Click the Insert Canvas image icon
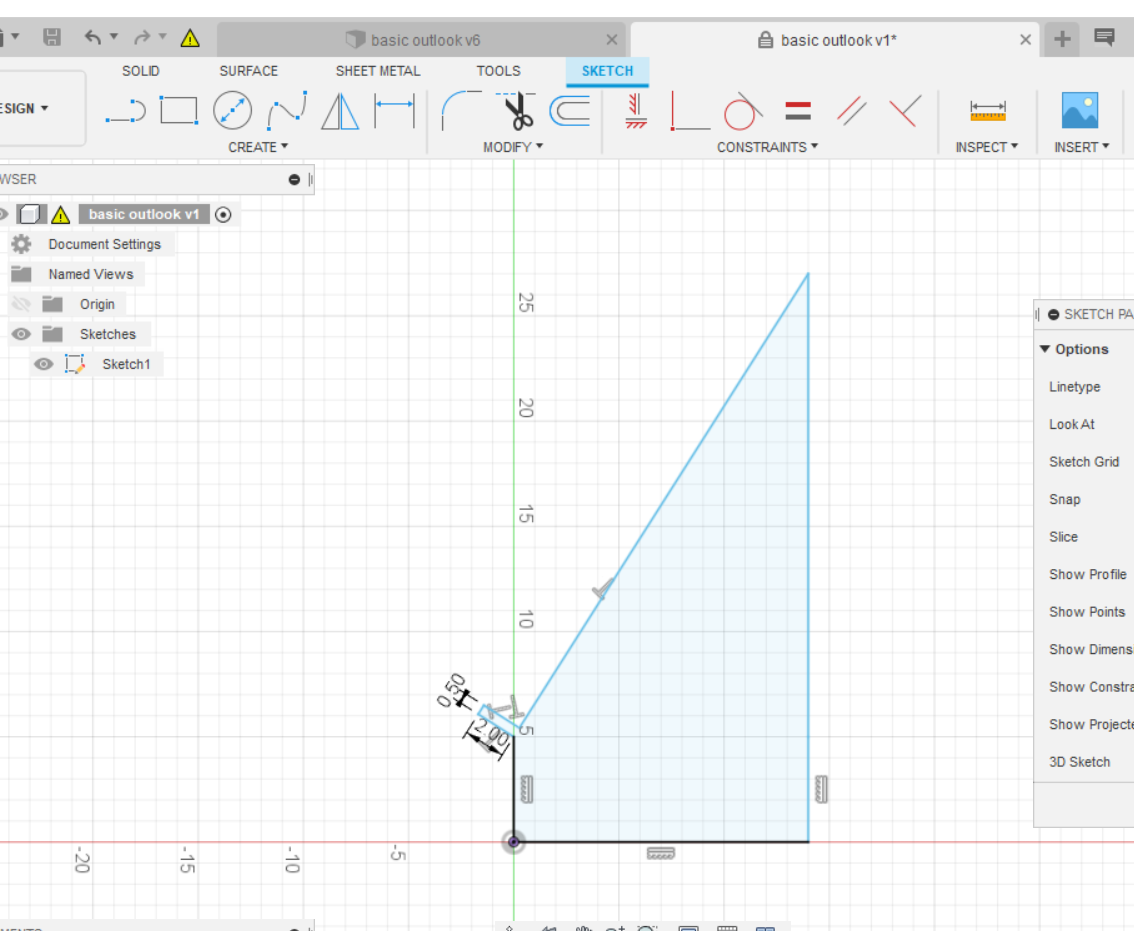This screenshot has width=1134, height=931. 1080,111
